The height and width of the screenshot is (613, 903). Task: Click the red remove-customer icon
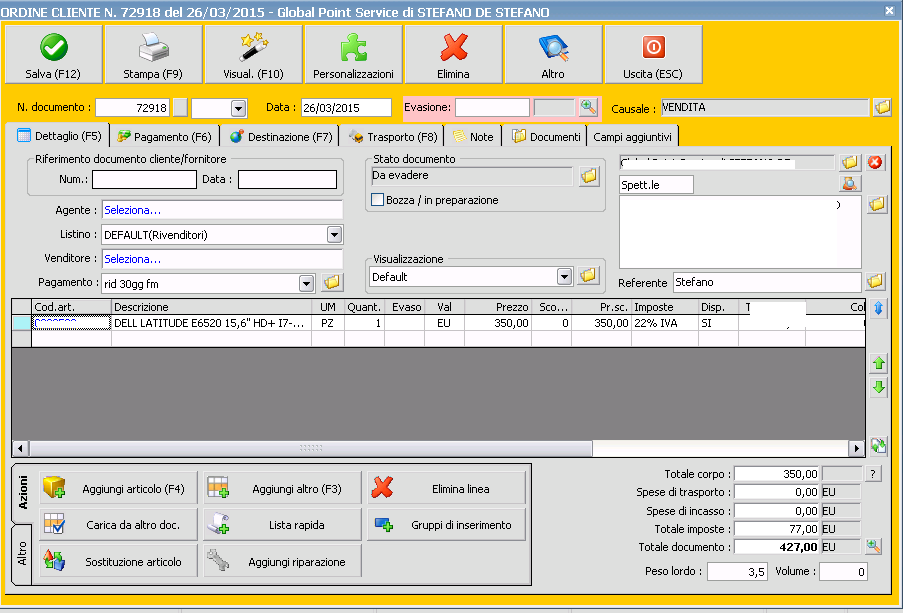pyautogui.click(x=876, y=162)
